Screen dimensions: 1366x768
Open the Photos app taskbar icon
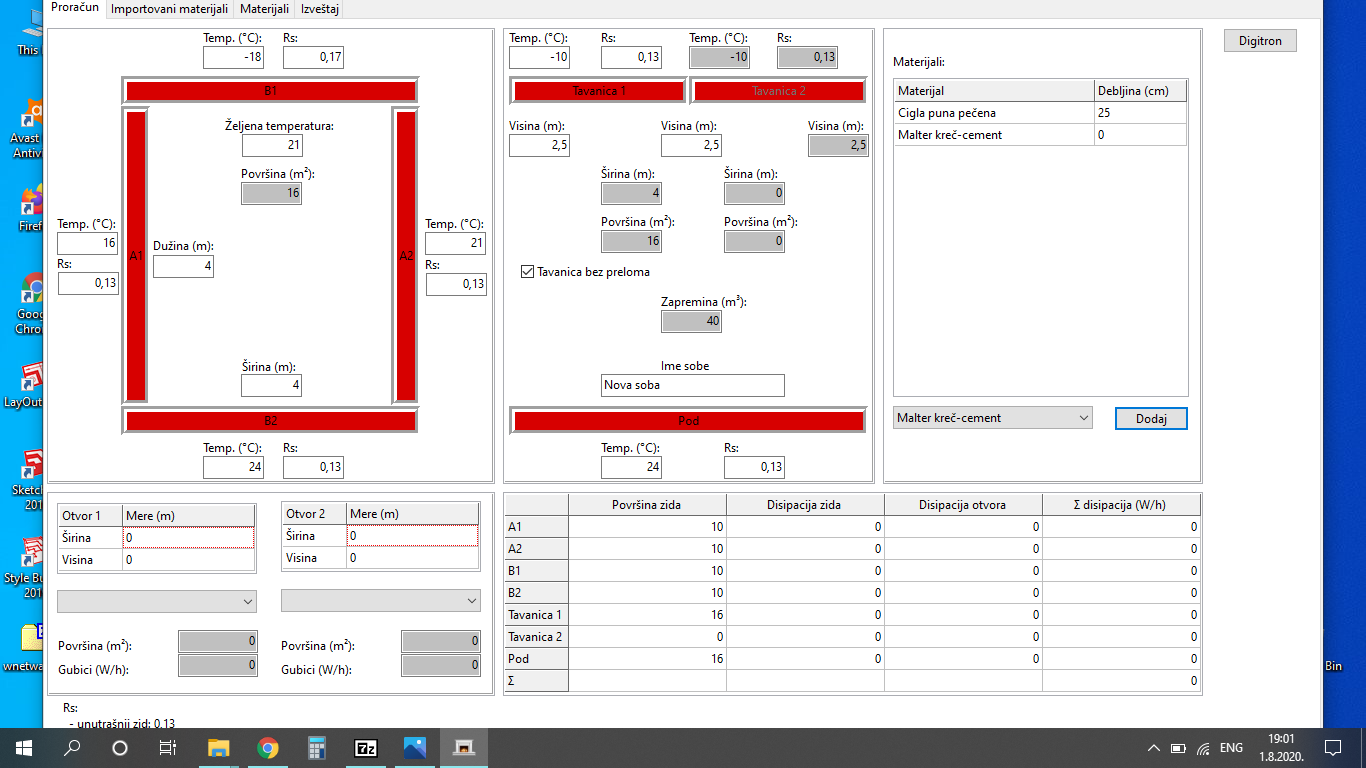[415, 747]
